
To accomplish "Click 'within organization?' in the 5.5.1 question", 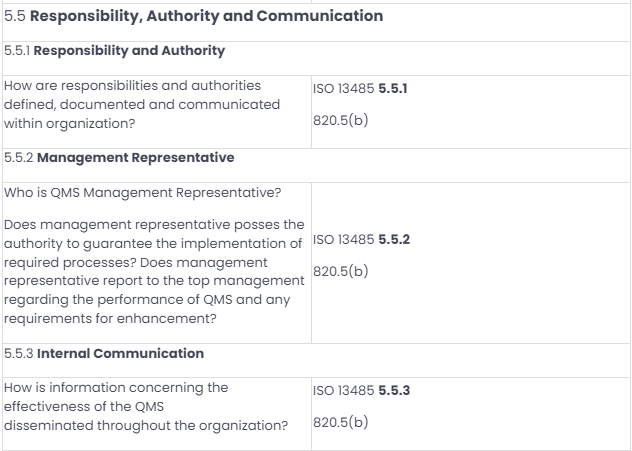I will pos(69,123).
